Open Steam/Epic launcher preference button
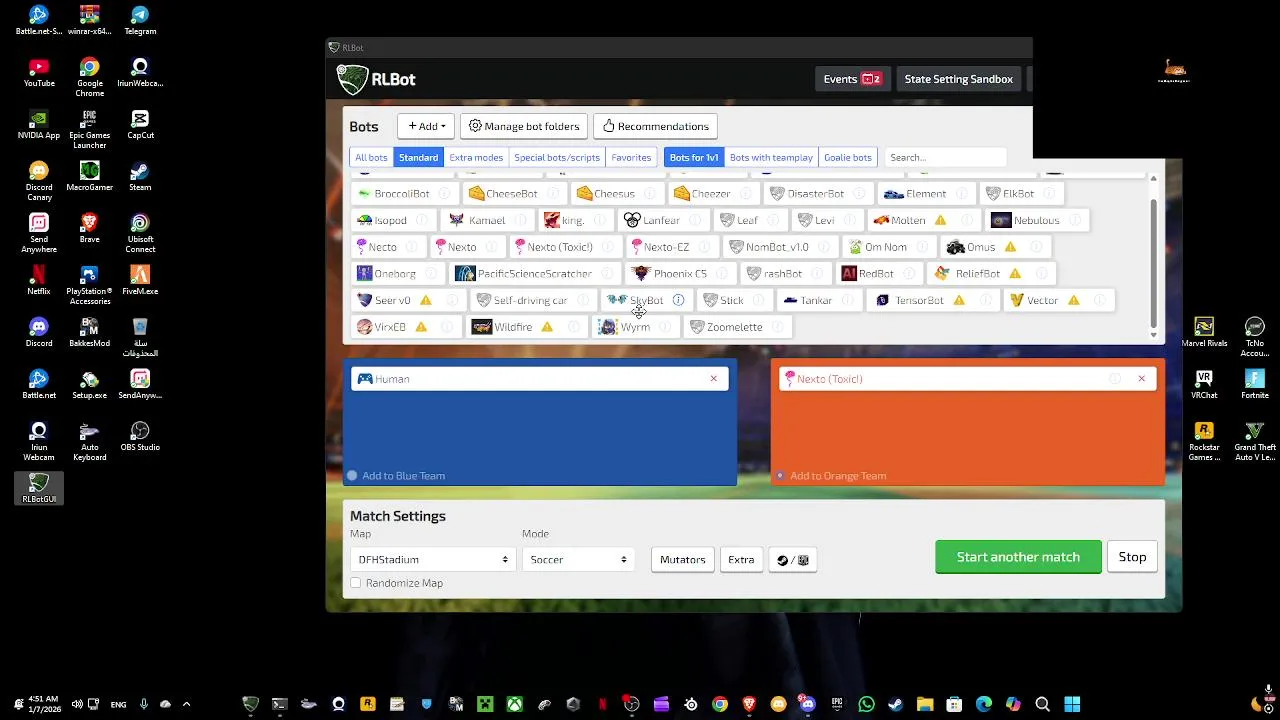 [x=793, y=560]
